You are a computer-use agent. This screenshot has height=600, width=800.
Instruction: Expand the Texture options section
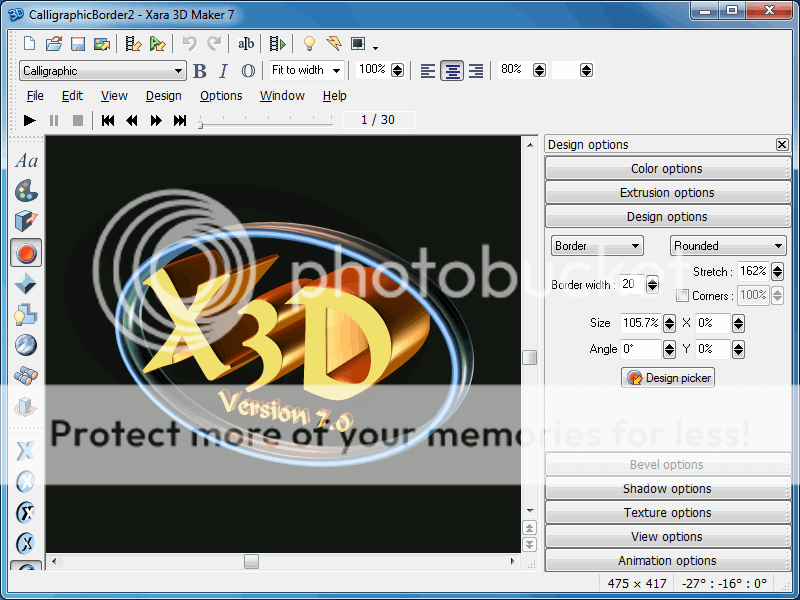pyautogui.click(x=667, y=513)
